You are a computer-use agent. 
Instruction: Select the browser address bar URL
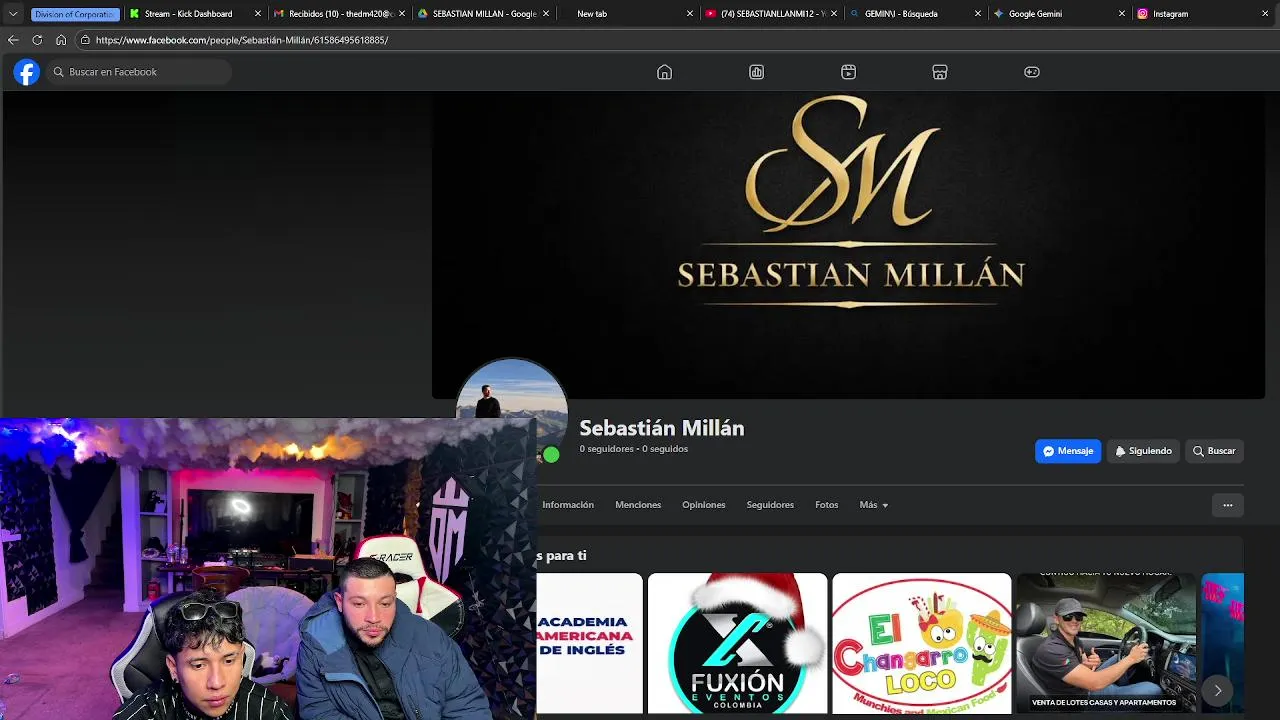coord(242,40)
